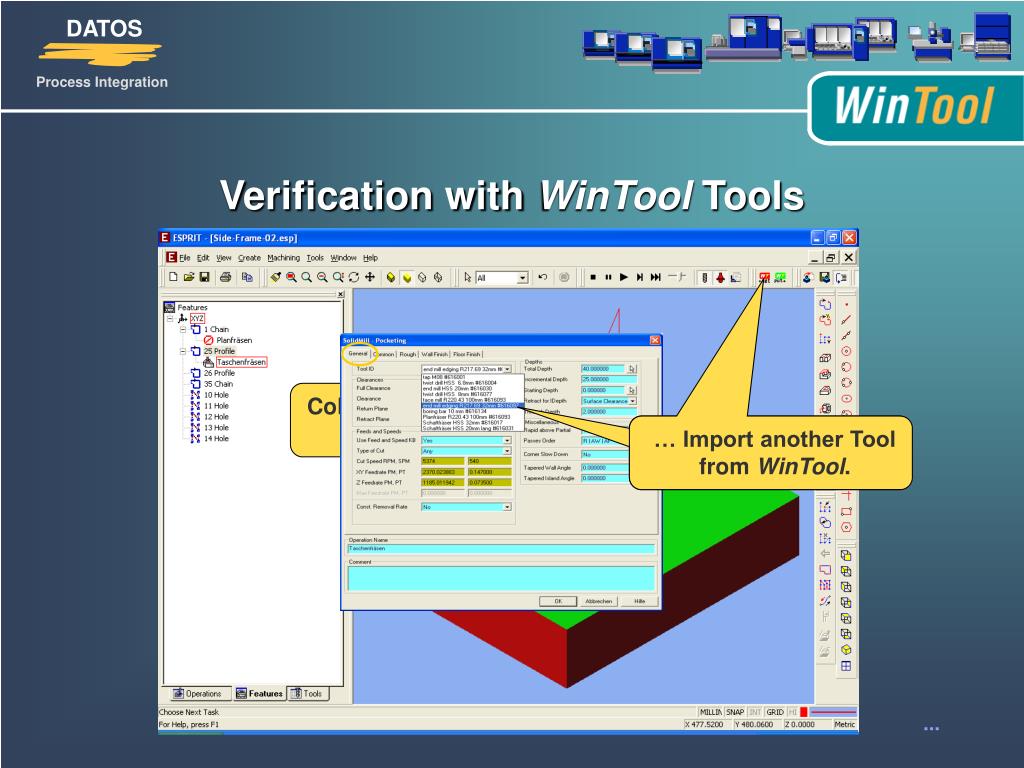Click the red WinTool import toolbar icon

tap(764, 278)
